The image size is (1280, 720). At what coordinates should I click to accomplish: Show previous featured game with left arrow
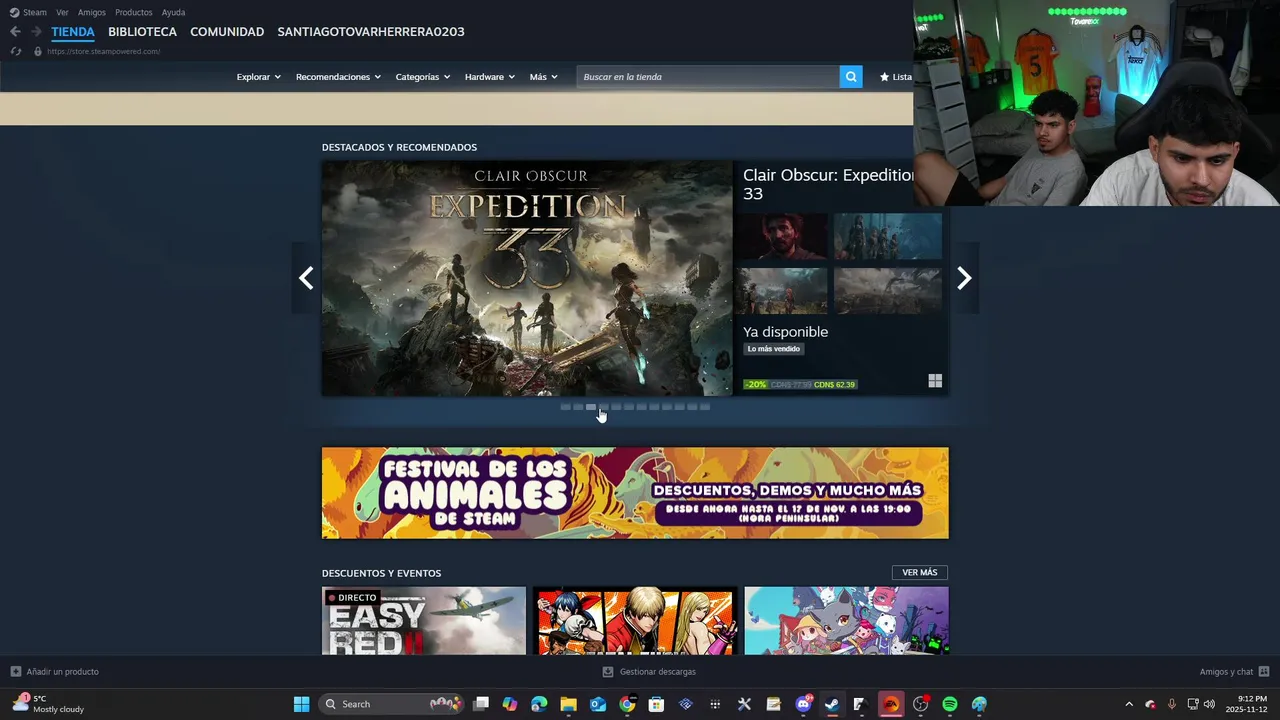[x=306, y=278]
